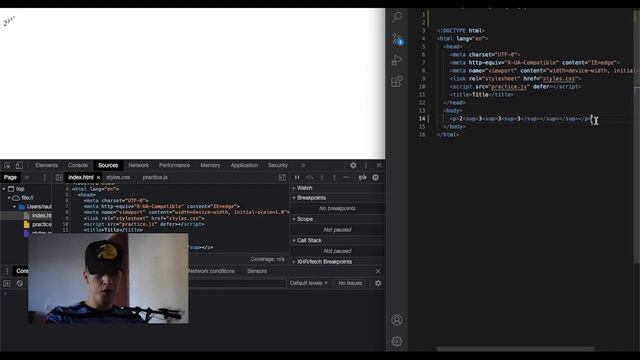Click the inspect element picker icon in DevTools
This screenshot has width=640, height=360.
(x=7, y=165)
